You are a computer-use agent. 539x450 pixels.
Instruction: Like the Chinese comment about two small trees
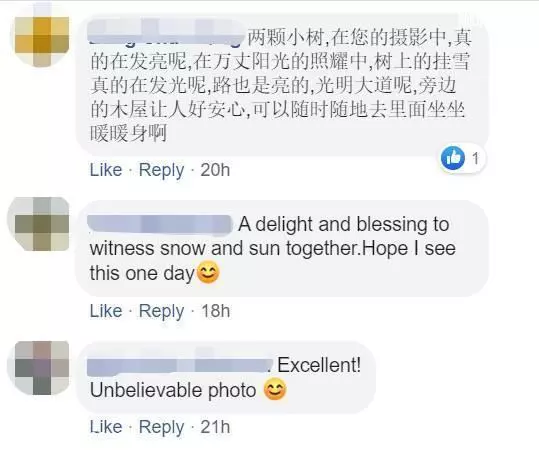pos(106,170)
